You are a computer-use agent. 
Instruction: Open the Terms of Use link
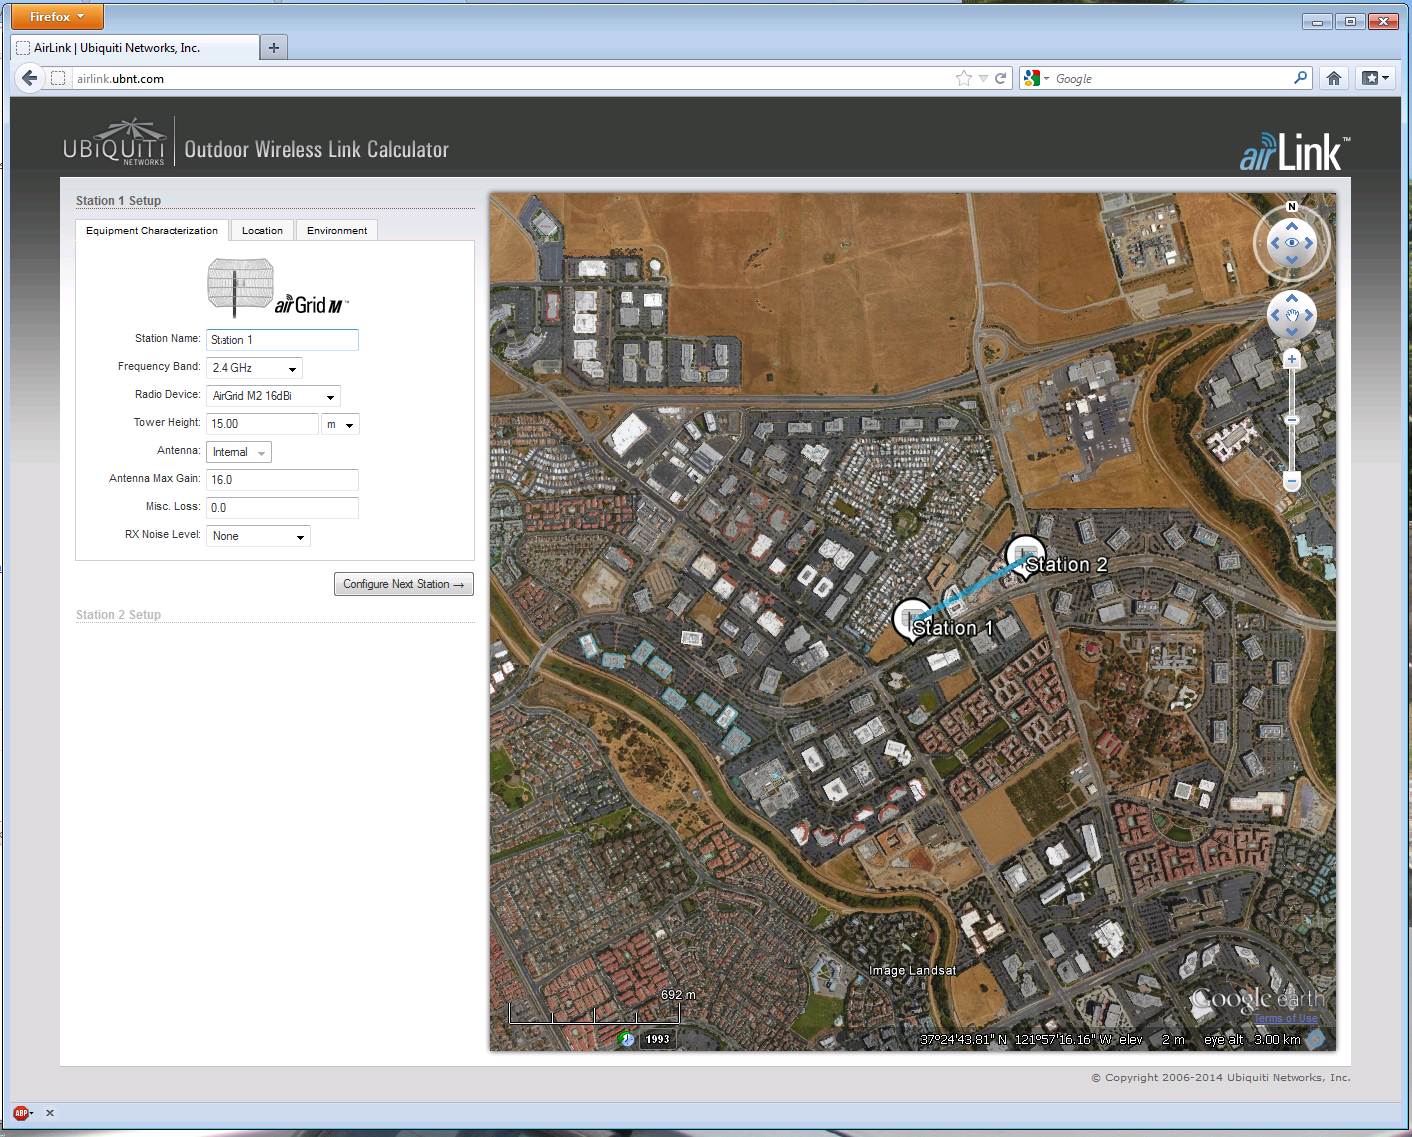(x=1285, y=1018)
